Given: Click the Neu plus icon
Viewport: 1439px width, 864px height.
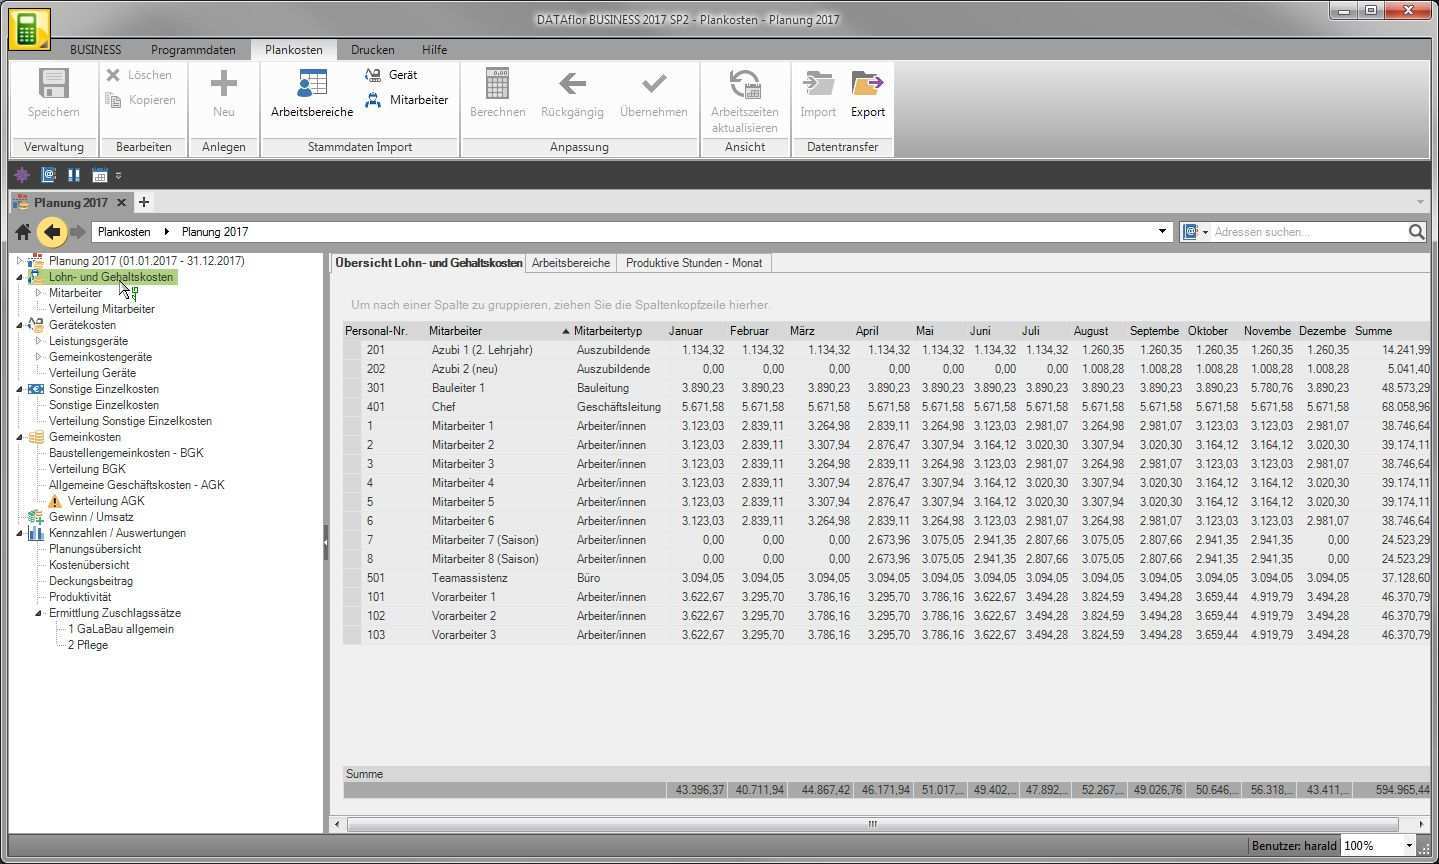Looking at the screenshot, I should (223, 84).
